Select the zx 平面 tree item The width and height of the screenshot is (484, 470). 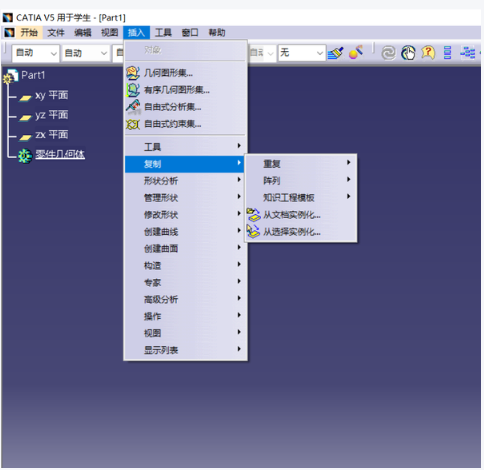[51, 135]
